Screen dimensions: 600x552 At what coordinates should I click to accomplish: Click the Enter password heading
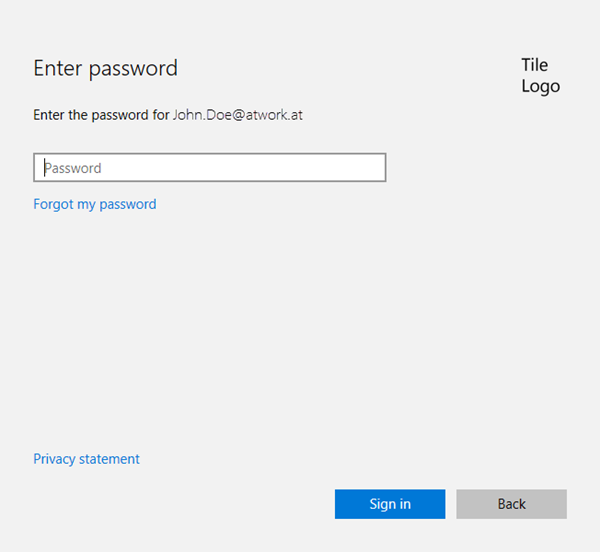click(x=105, y=68)
